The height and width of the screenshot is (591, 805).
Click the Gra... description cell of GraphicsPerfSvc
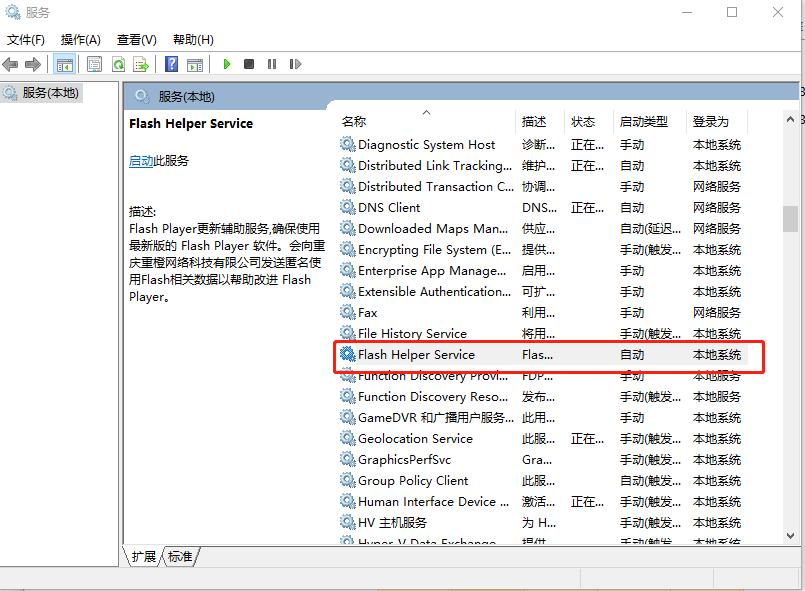pyautogui.click(x=537, y=460)
